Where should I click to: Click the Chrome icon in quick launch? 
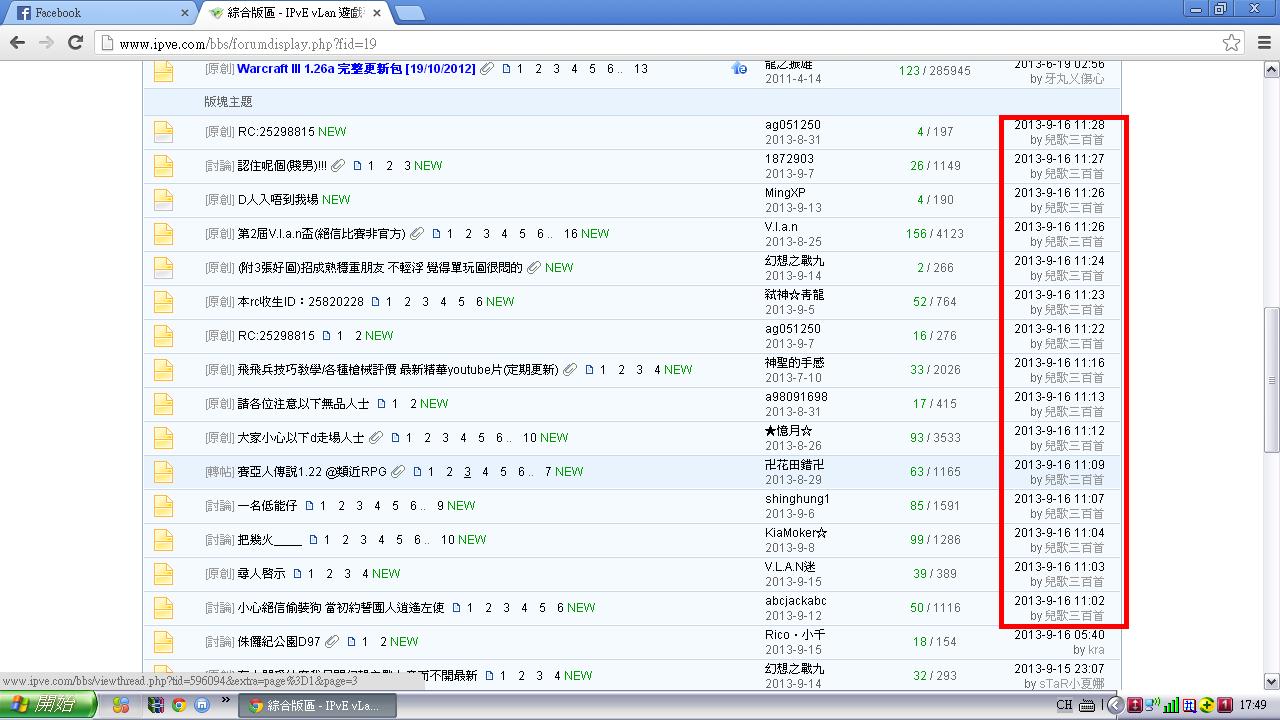click(x=179, y=705)
